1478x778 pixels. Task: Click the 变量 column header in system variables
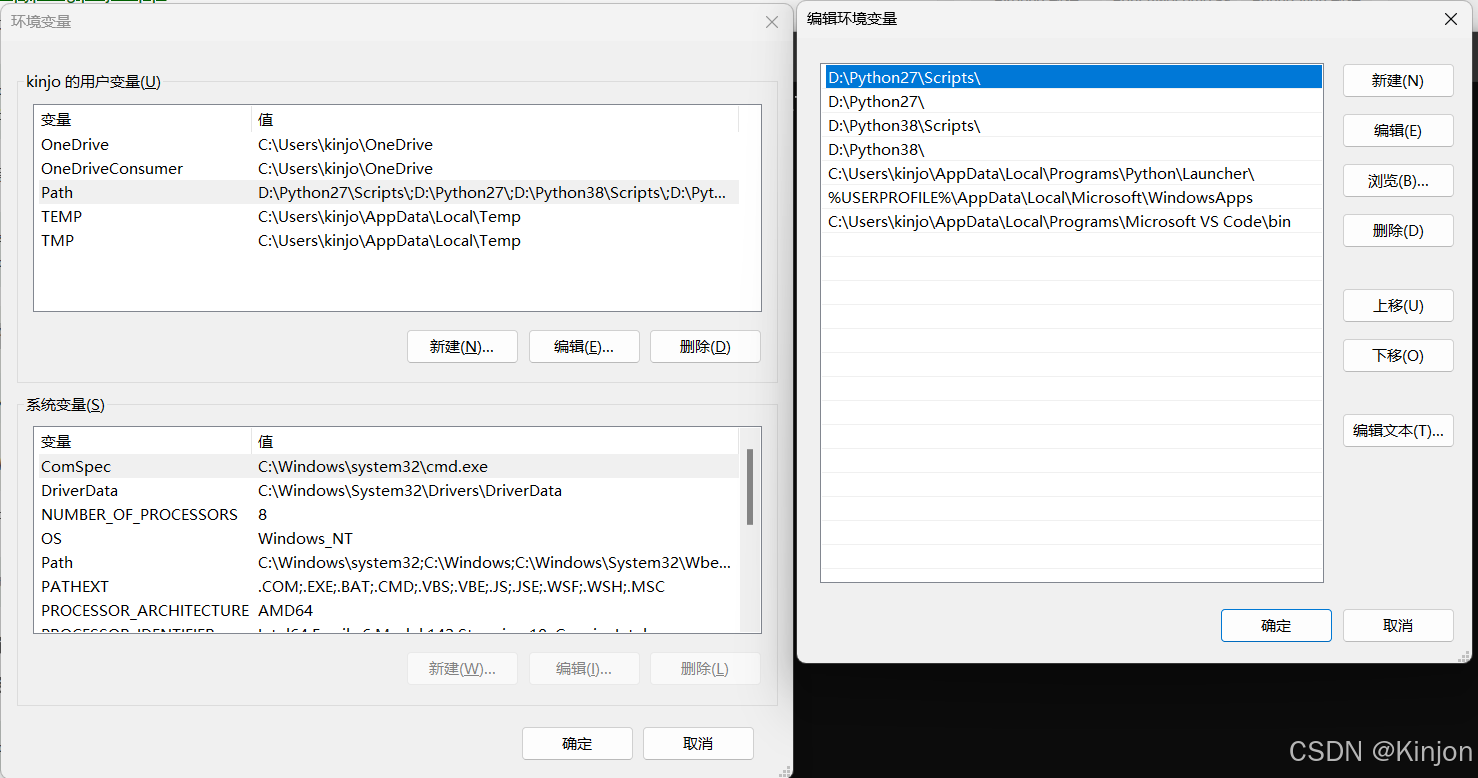point(143,442)
